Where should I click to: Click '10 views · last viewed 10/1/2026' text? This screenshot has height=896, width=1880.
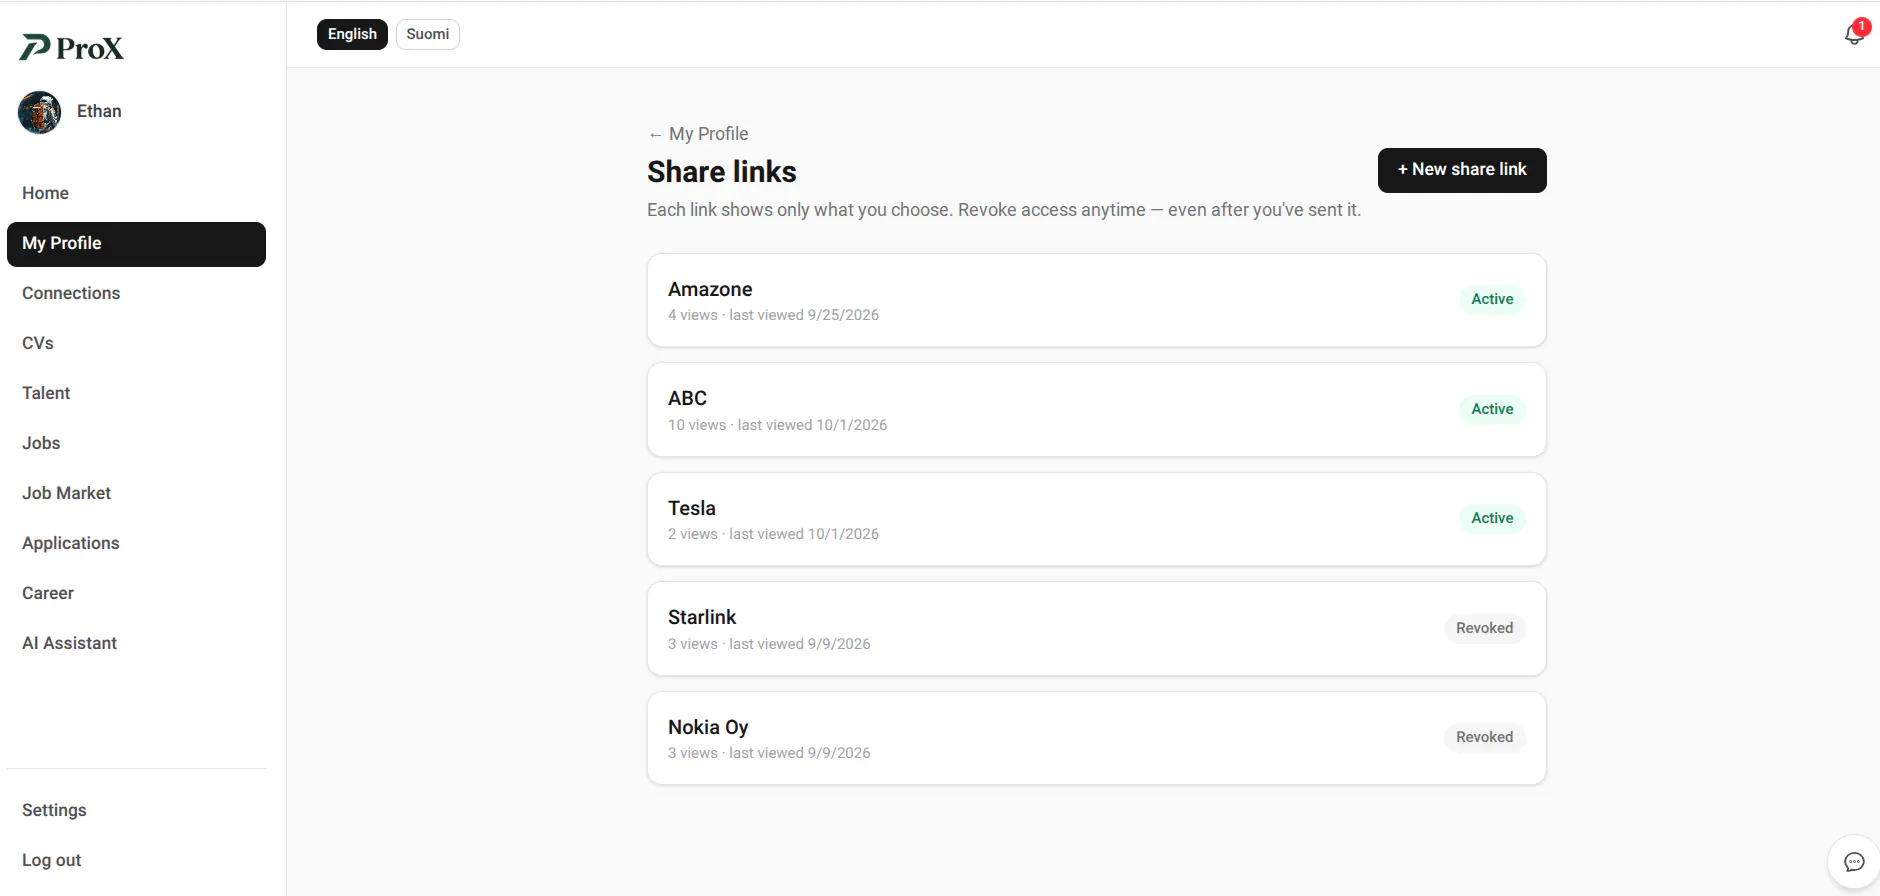tap(777, 425)
